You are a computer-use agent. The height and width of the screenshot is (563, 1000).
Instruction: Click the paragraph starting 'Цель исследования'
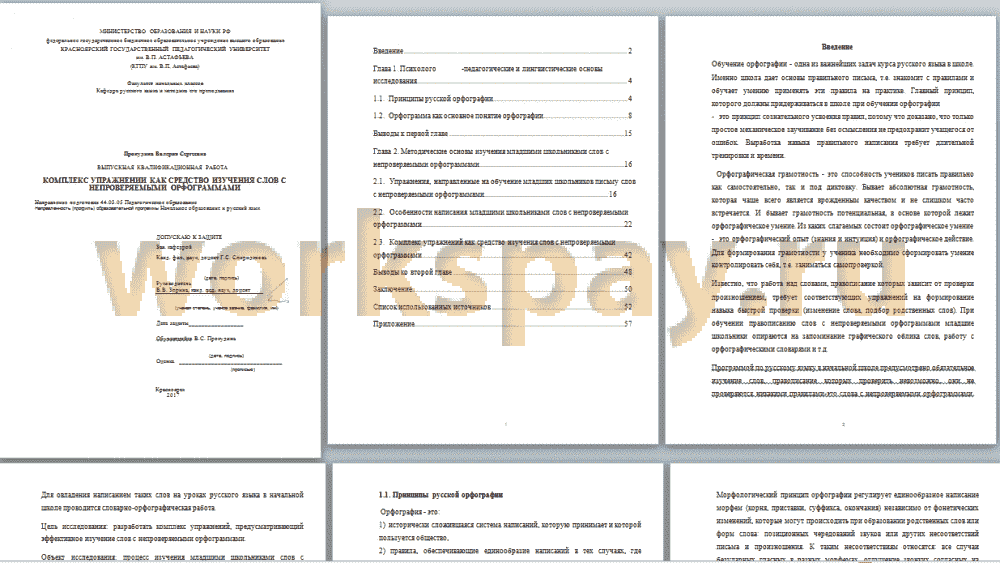172,532
